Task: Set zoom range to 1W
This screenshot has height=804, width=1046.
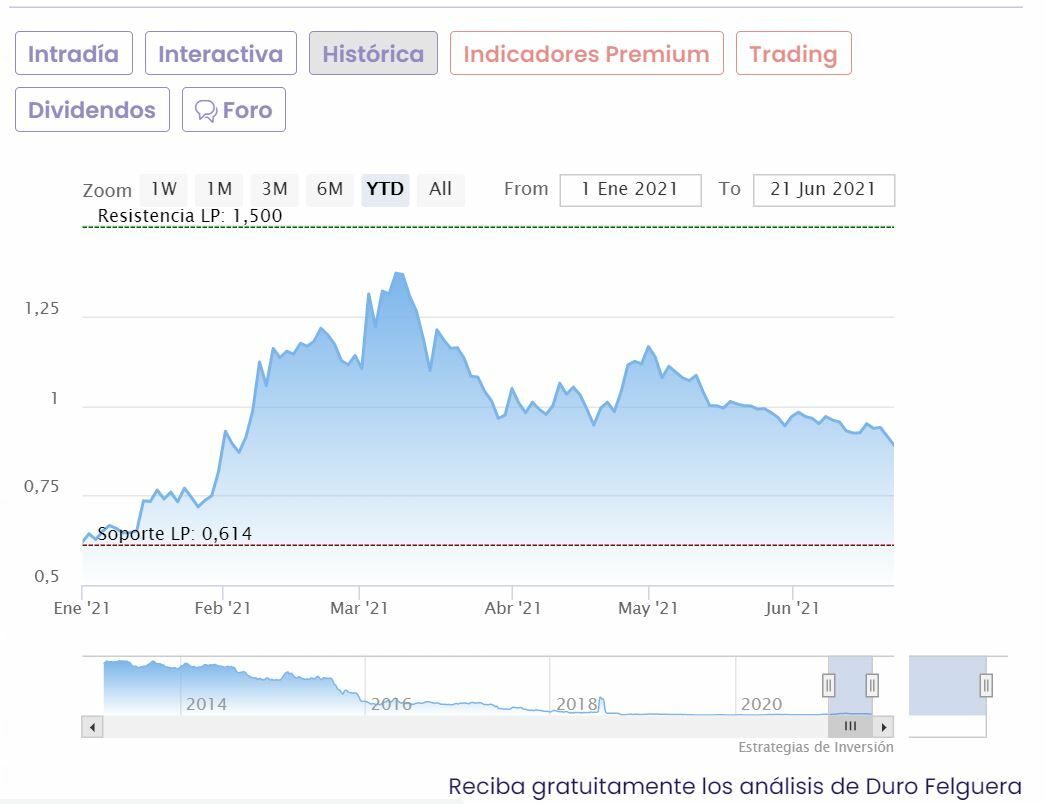Action: (x=164, y=189)
